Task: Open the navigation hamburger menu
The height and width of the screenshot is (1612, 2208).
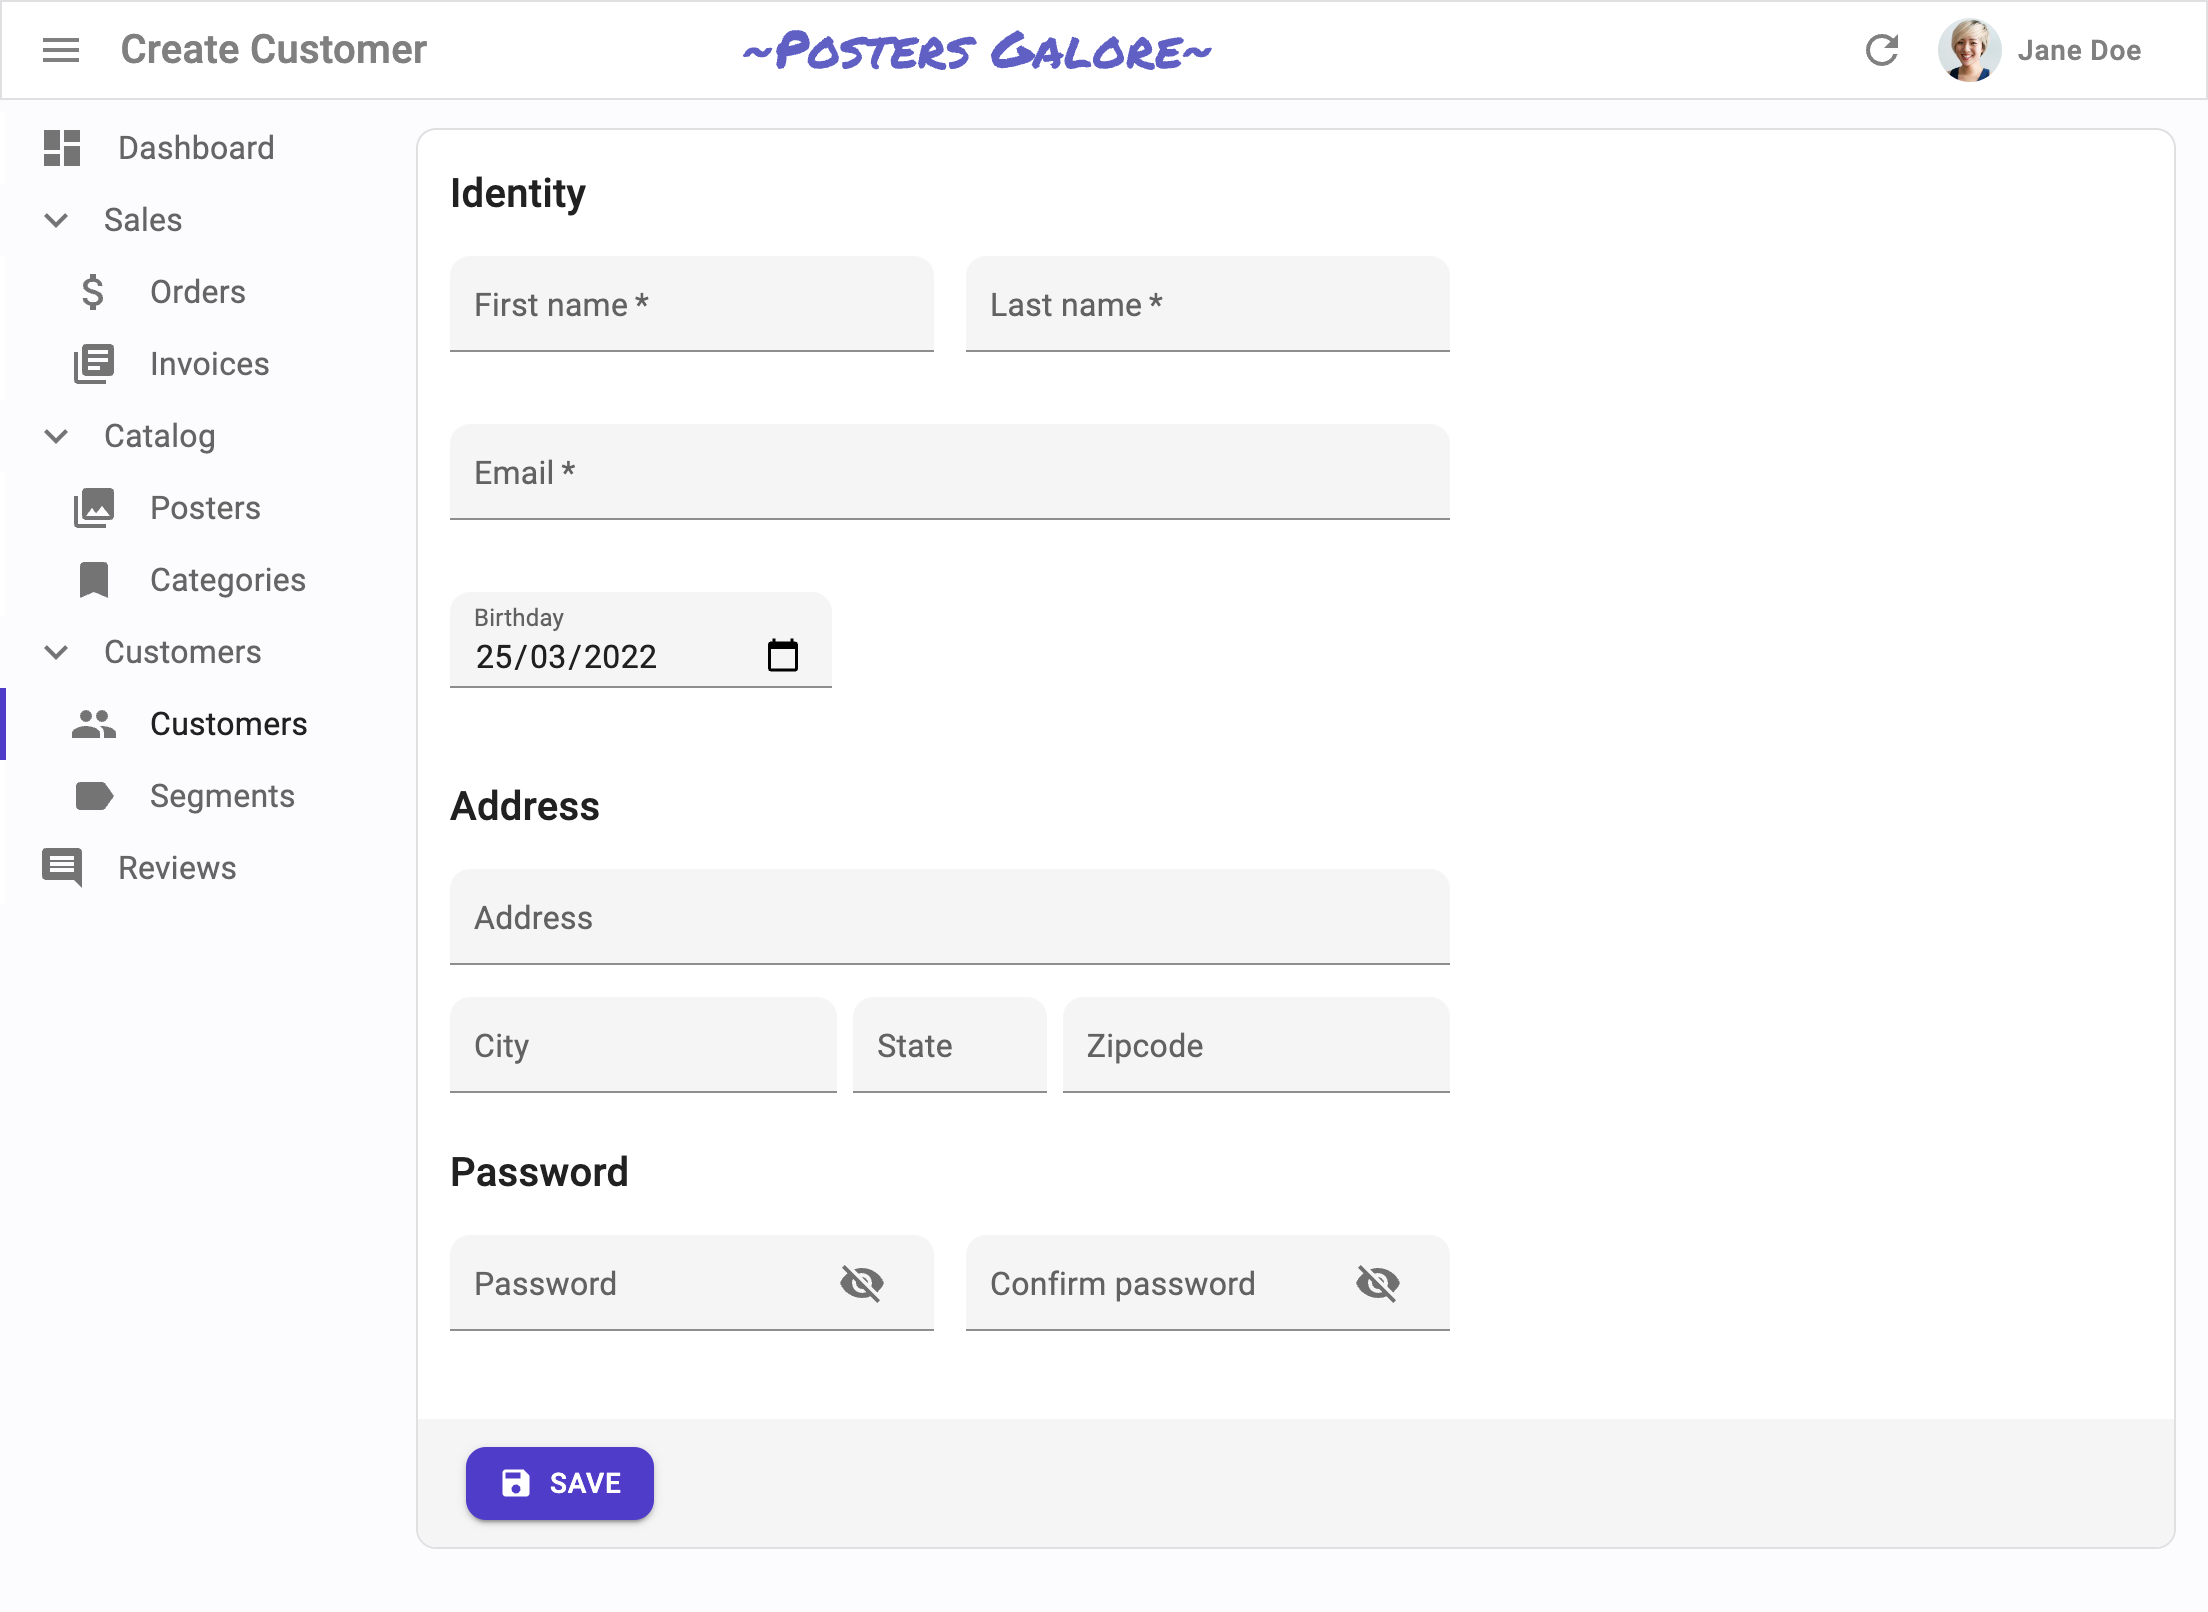Action: [x=61, y=50]
